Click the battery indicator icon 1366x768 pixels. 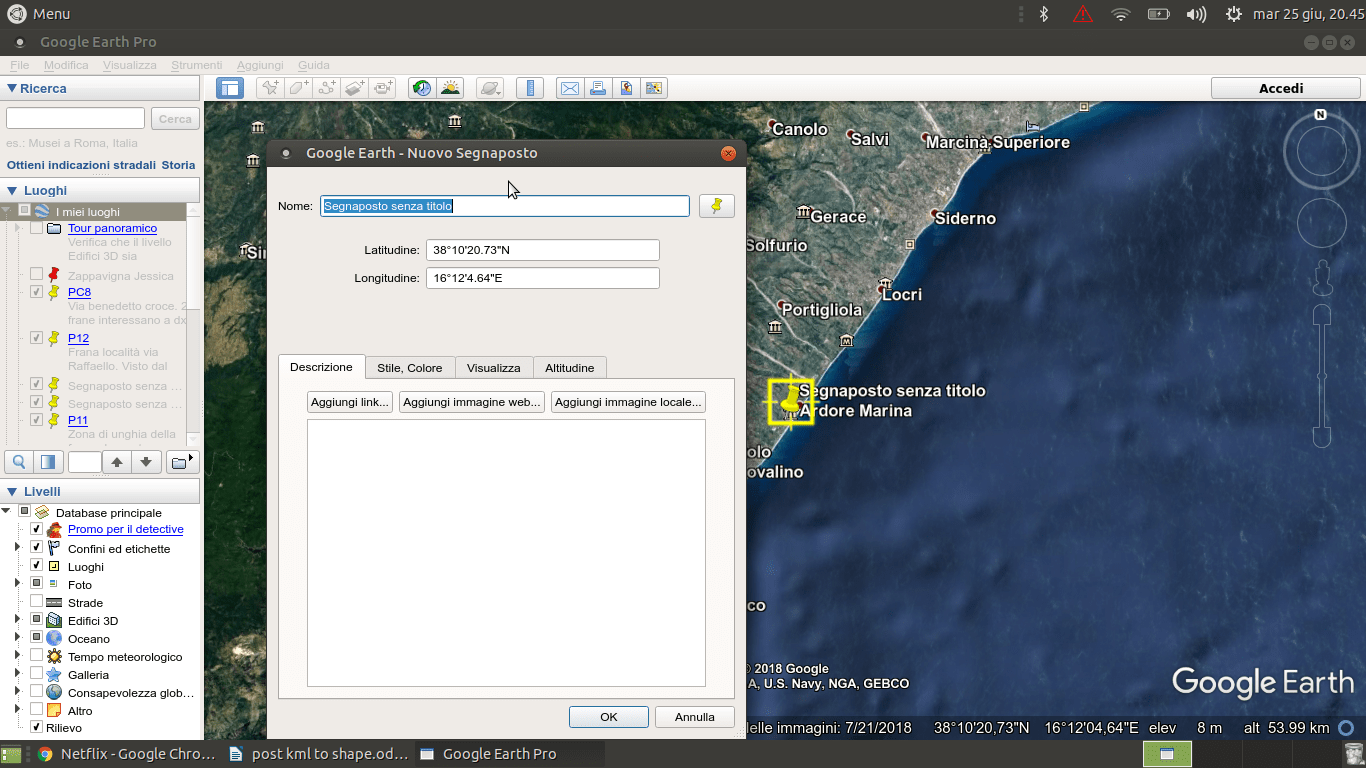1159,14
